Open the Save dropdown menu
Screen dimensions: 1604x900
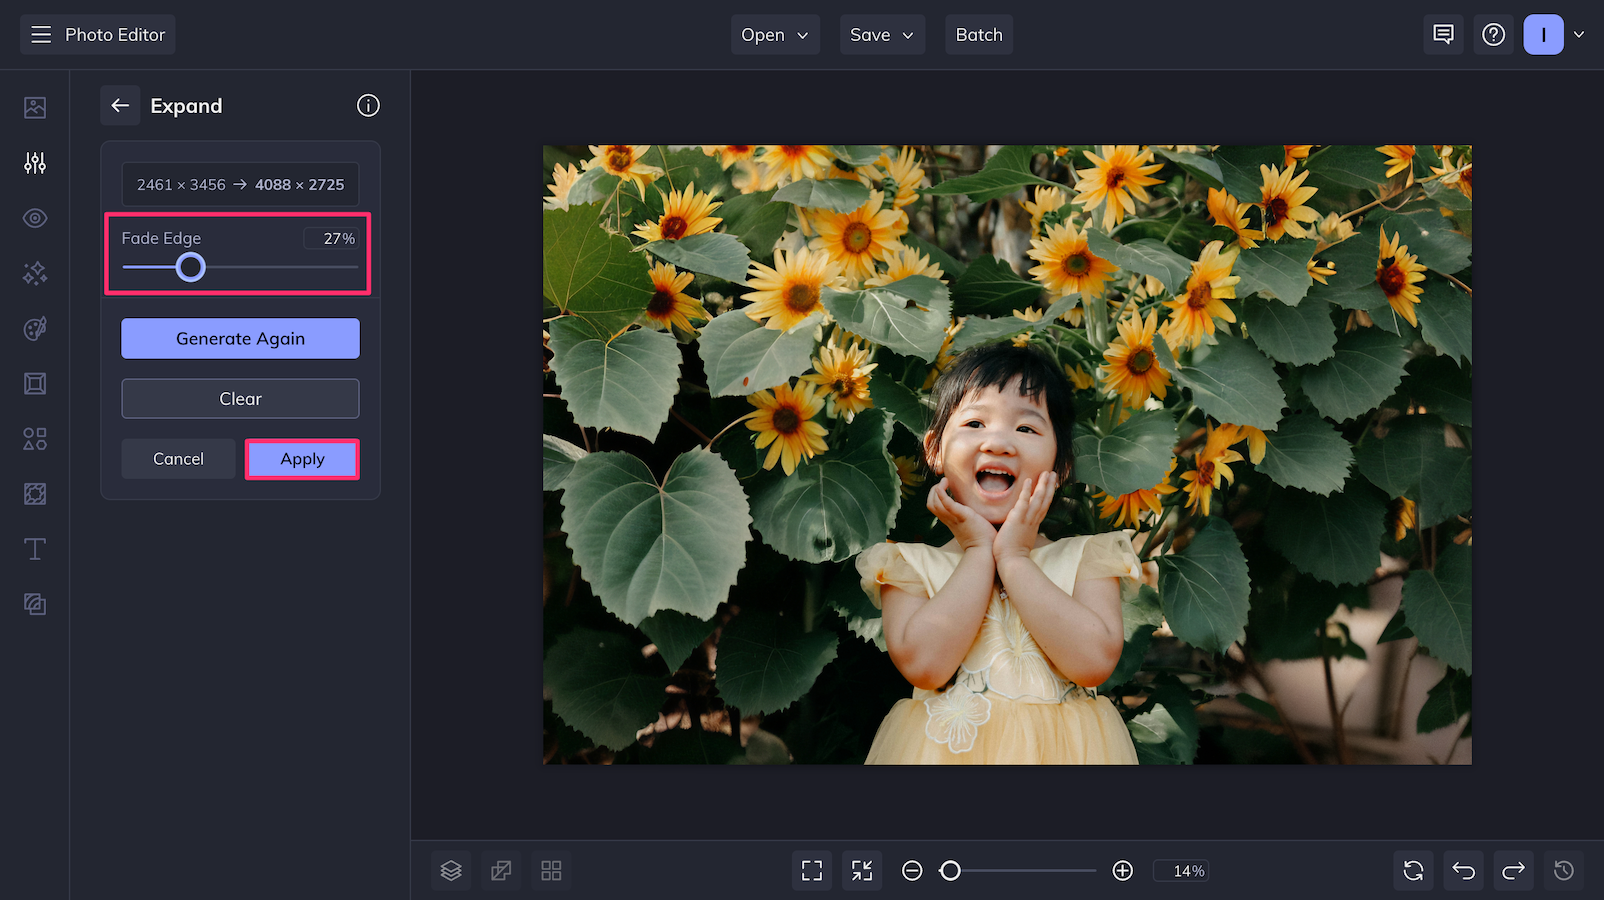tap(882, 34)
